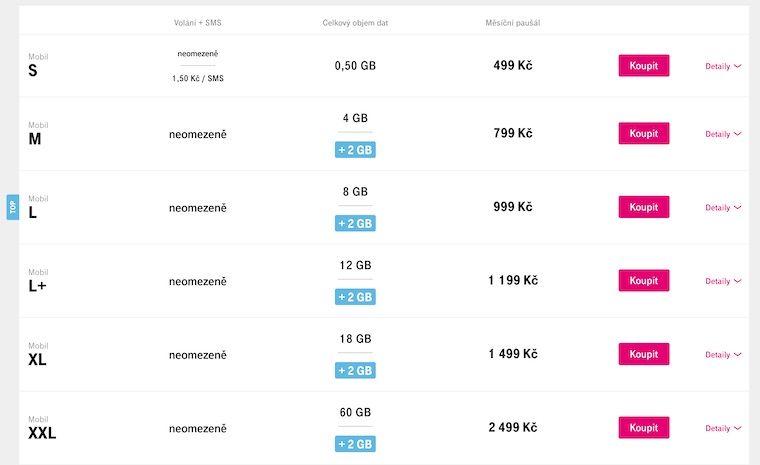Expand Detaily for Mobil S
The image size is (760, 465).
point(723,67)
